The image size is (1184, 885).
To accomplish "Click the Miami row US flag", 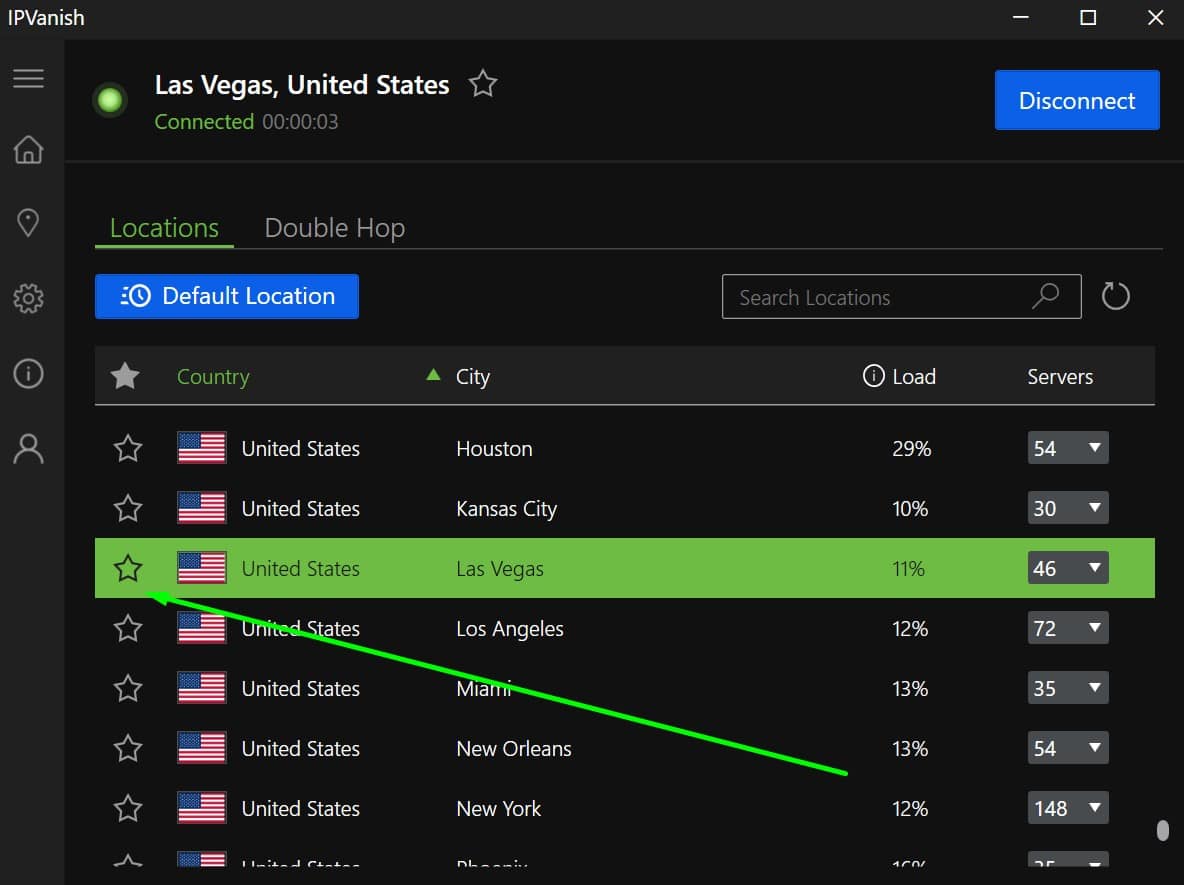I will [x=202, y=688].
